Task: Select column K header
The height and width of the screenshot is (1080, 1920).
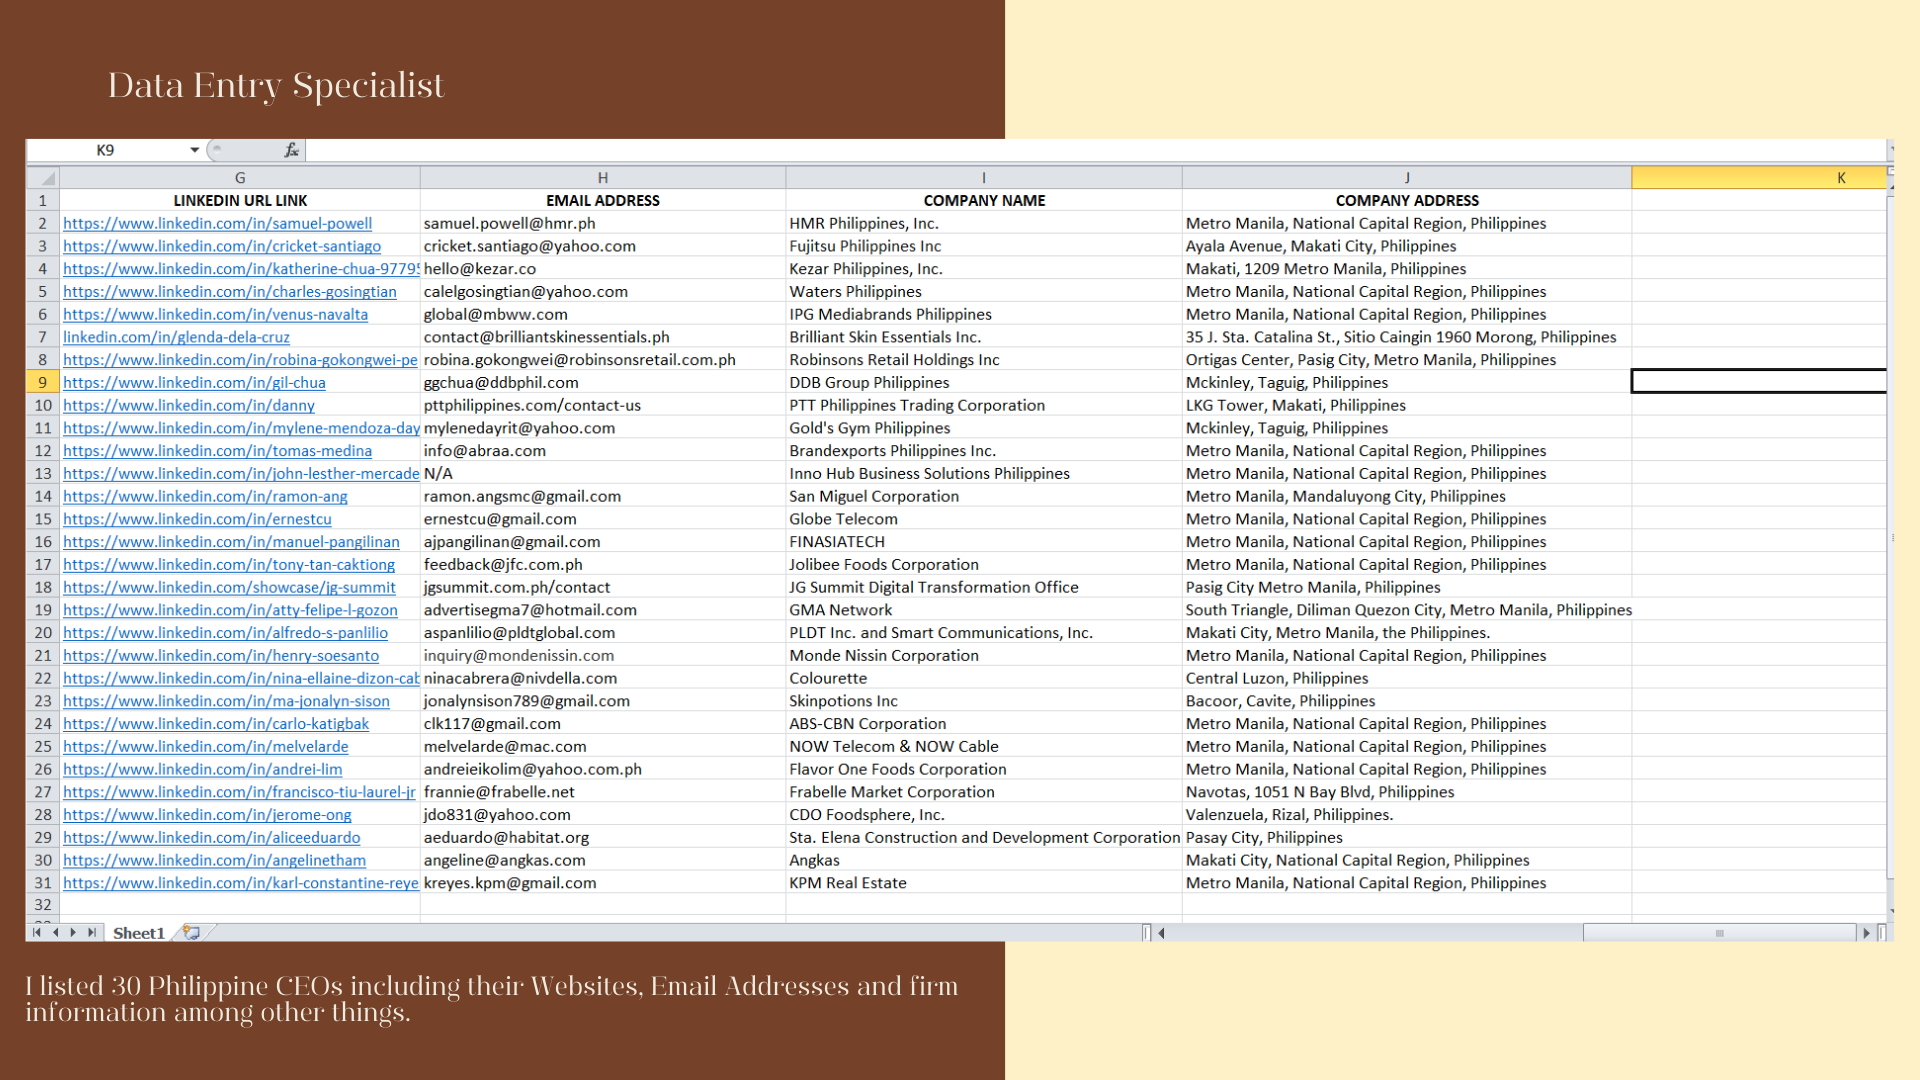Action: click(1758, 178)
